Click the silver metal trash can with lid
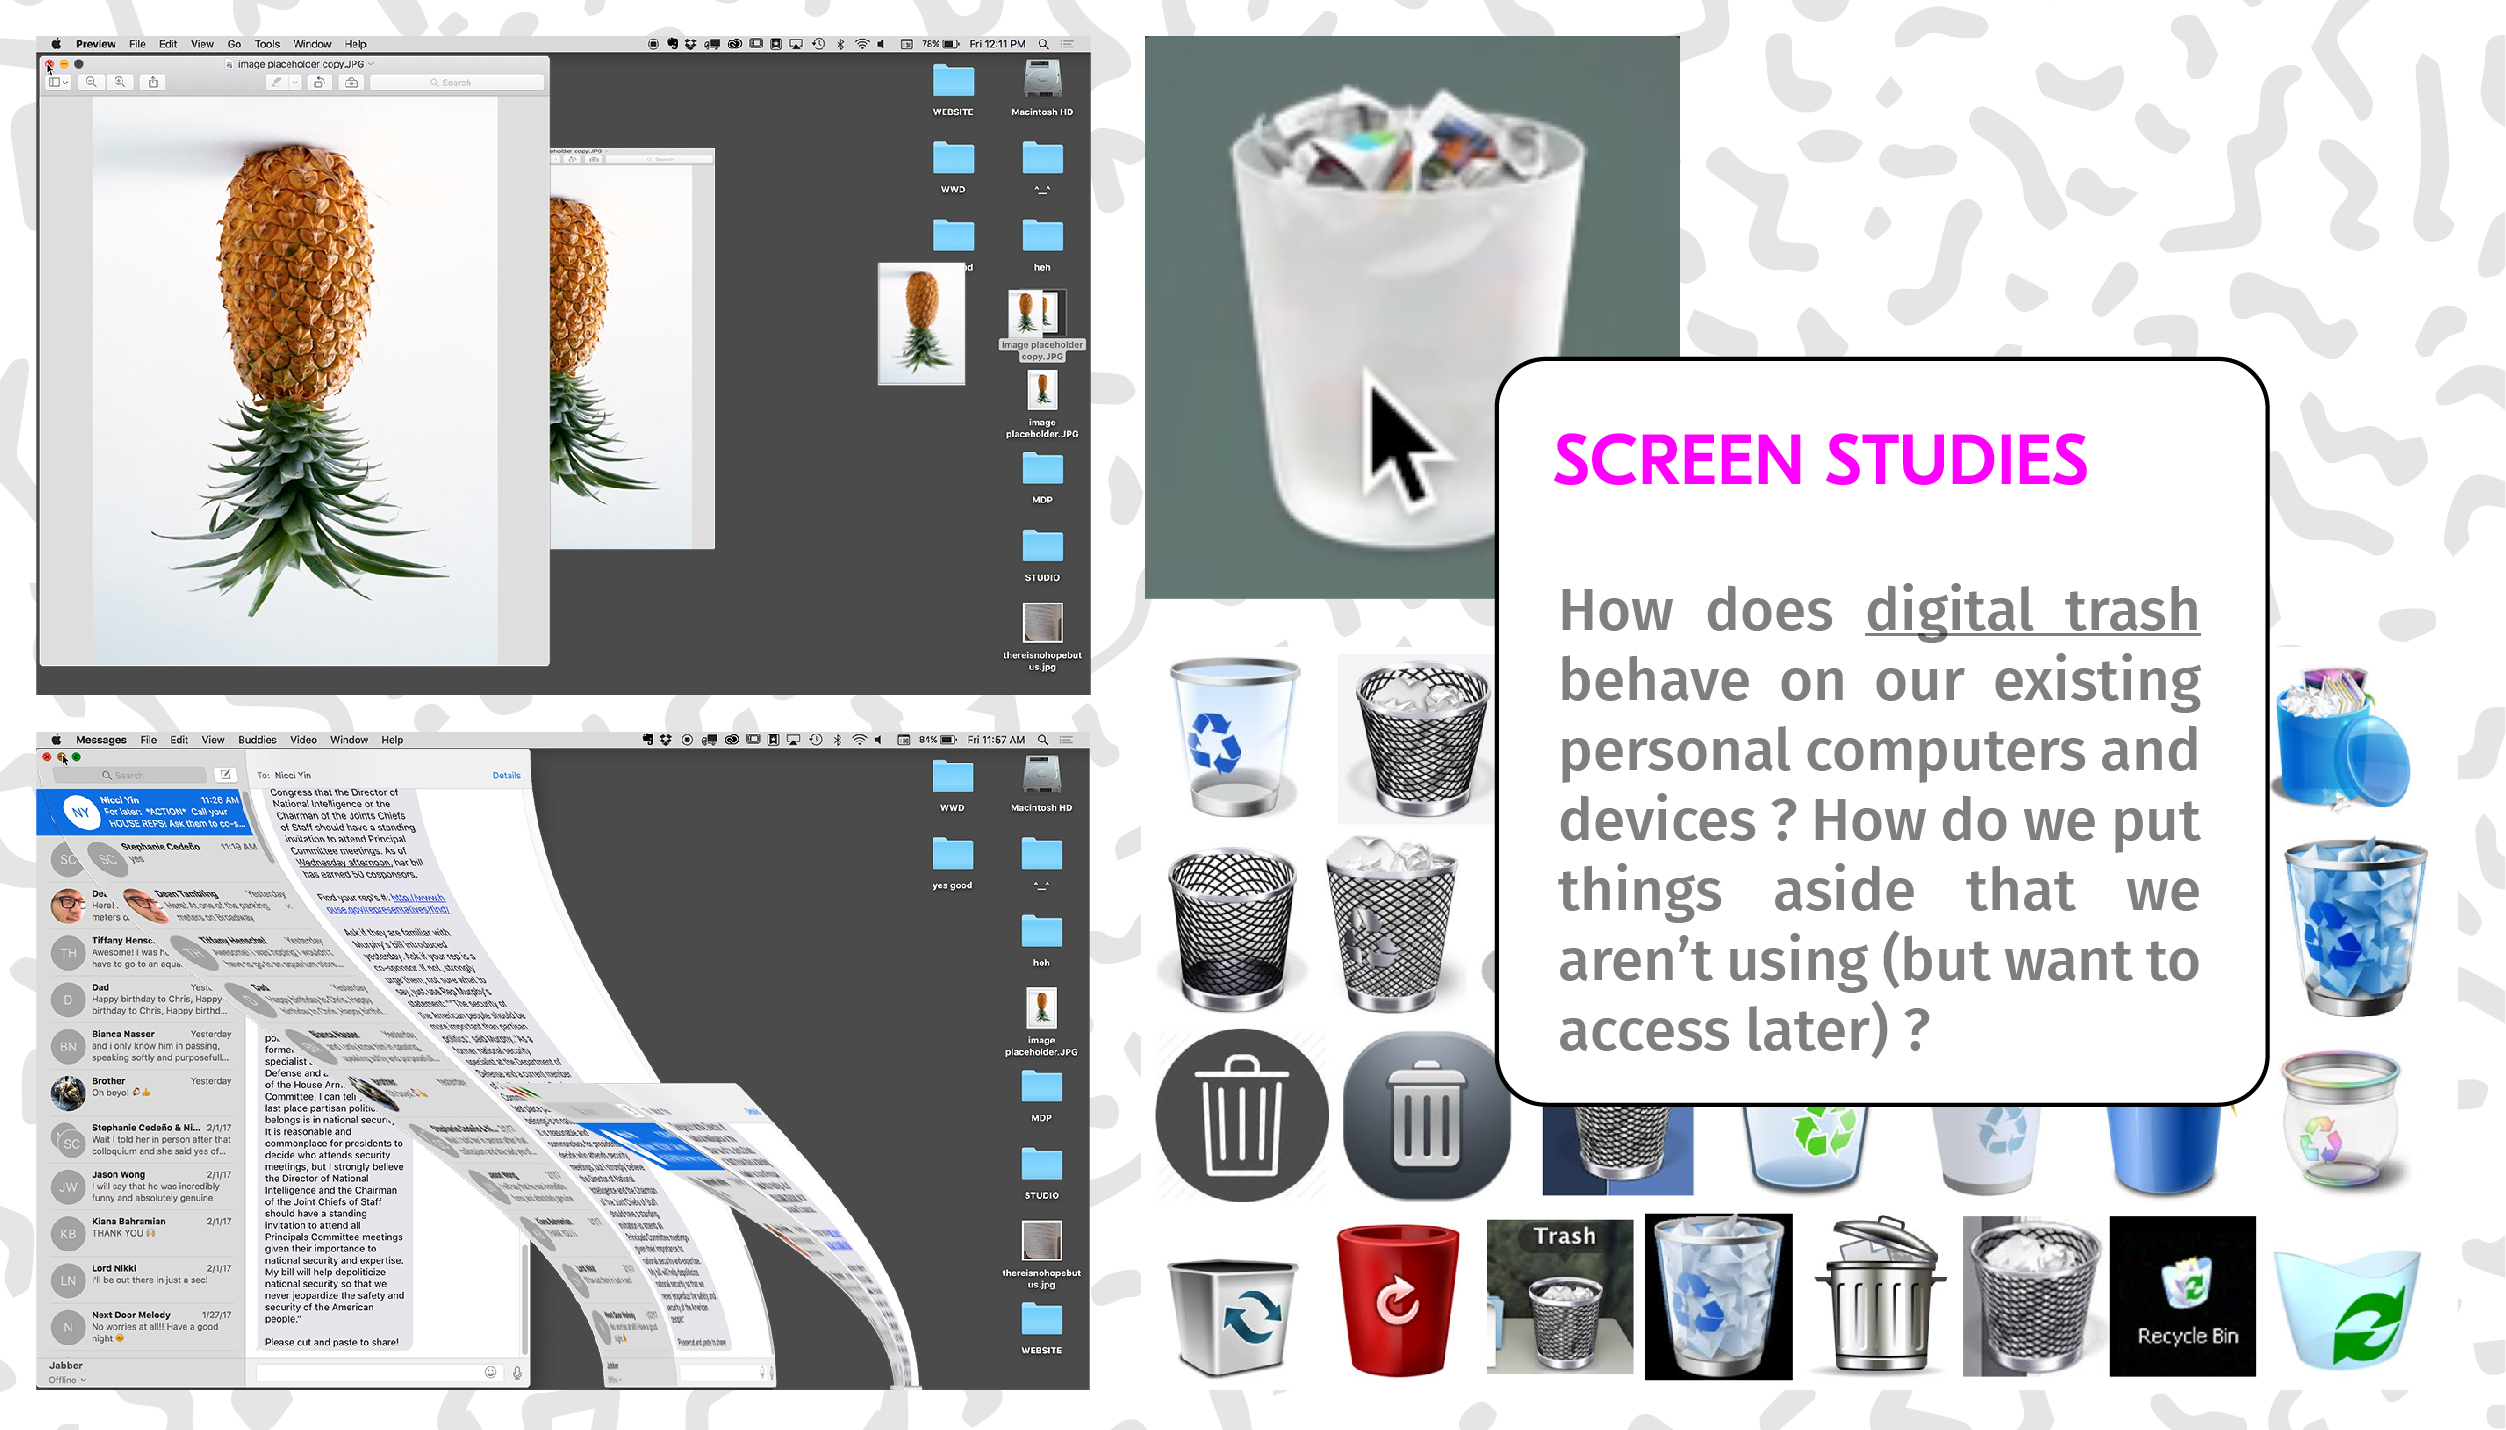Image resolution: width=2506 pixels, height=1430 pixels. point(1878,1293)
